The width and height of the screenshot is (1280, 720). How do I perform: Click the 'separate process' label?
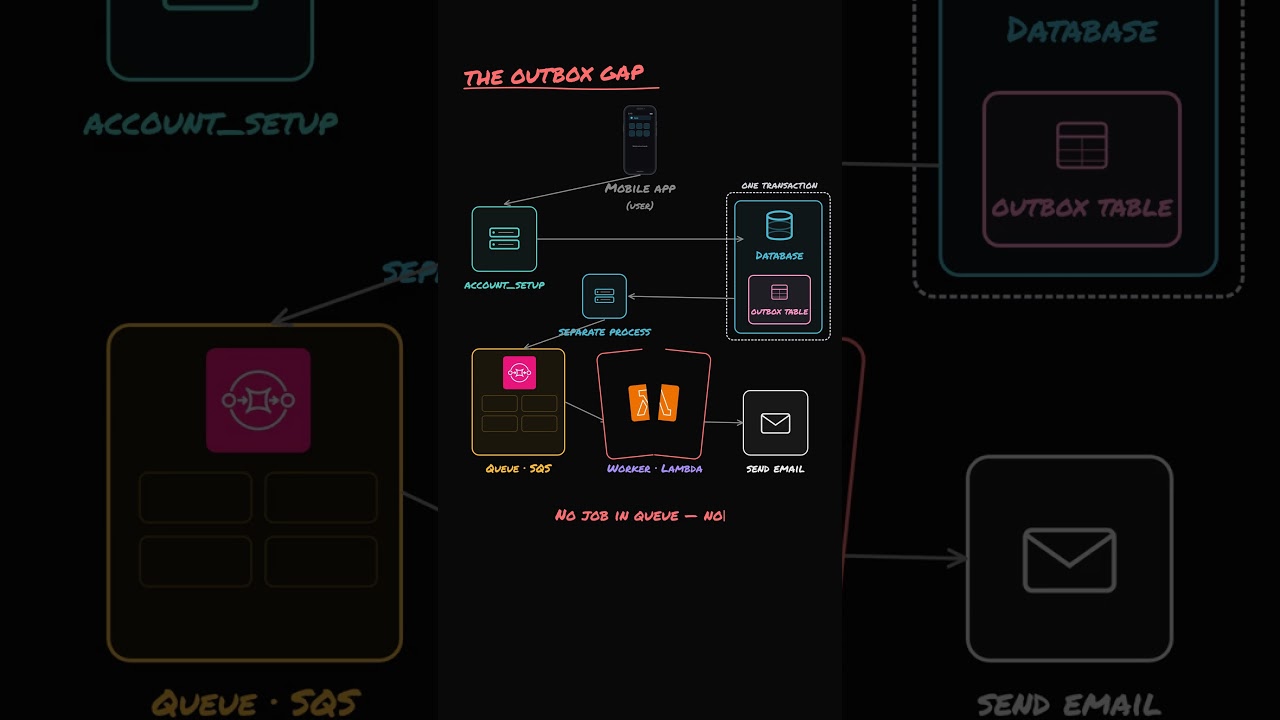click(x=604, y=332)
